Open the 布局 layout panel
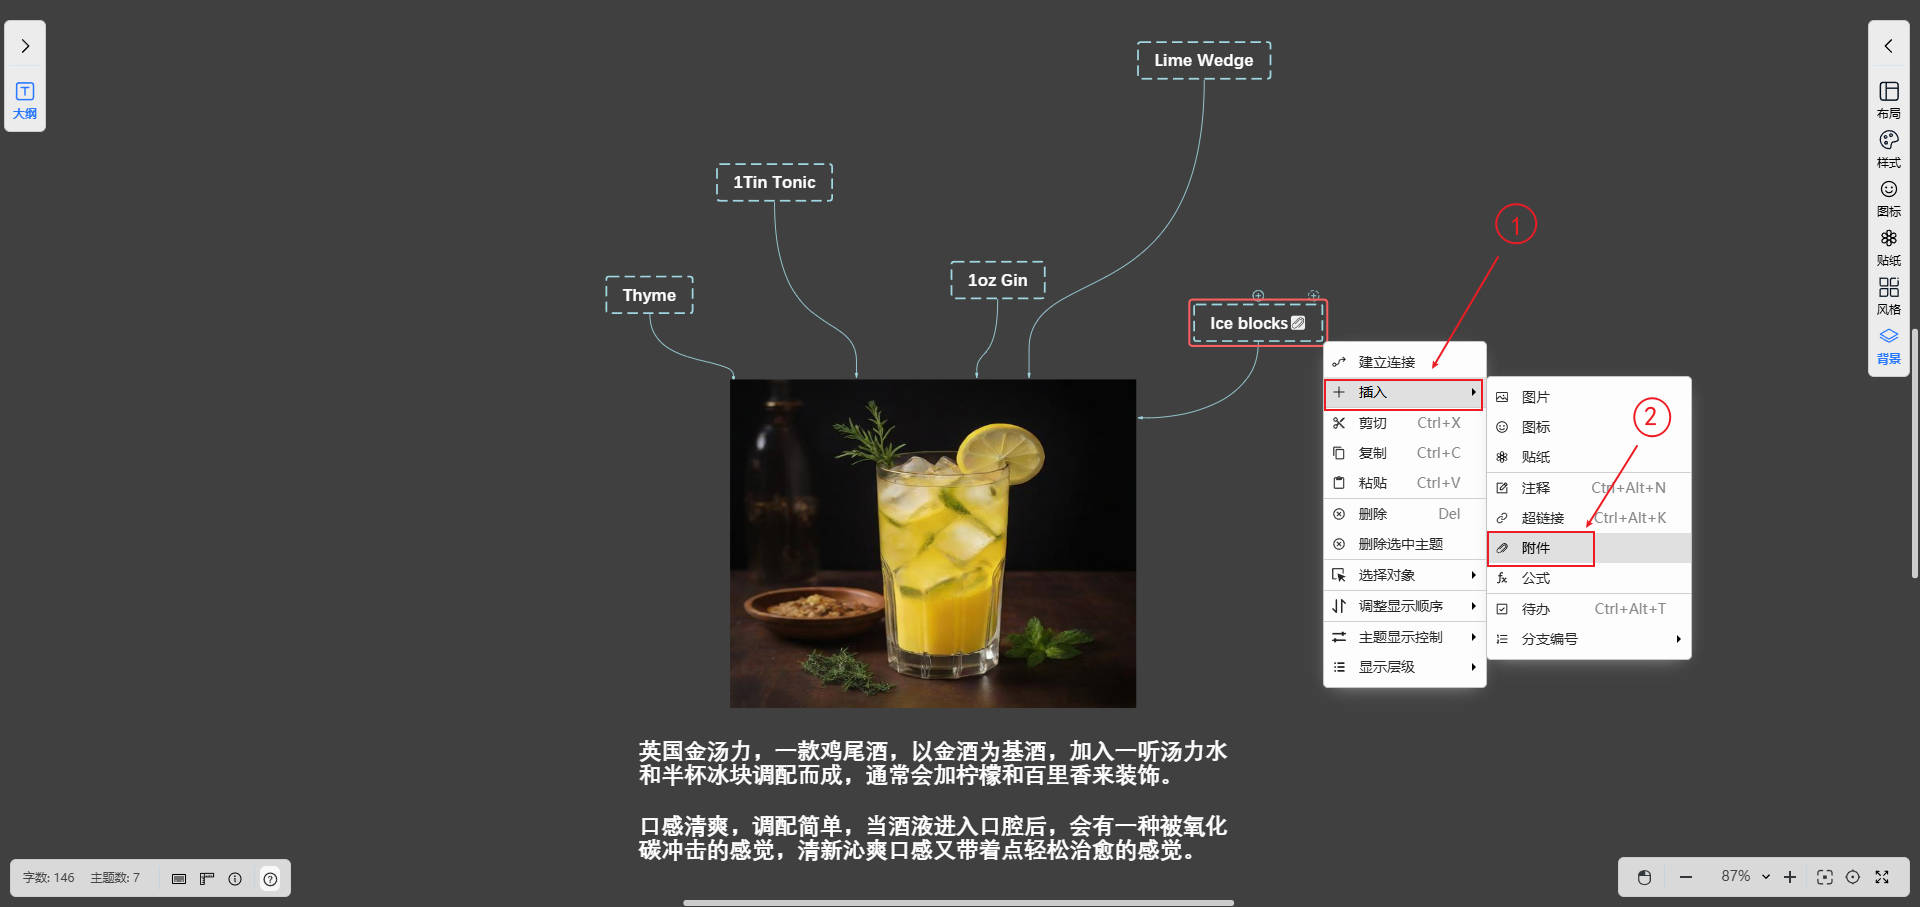 (1888, 99)
